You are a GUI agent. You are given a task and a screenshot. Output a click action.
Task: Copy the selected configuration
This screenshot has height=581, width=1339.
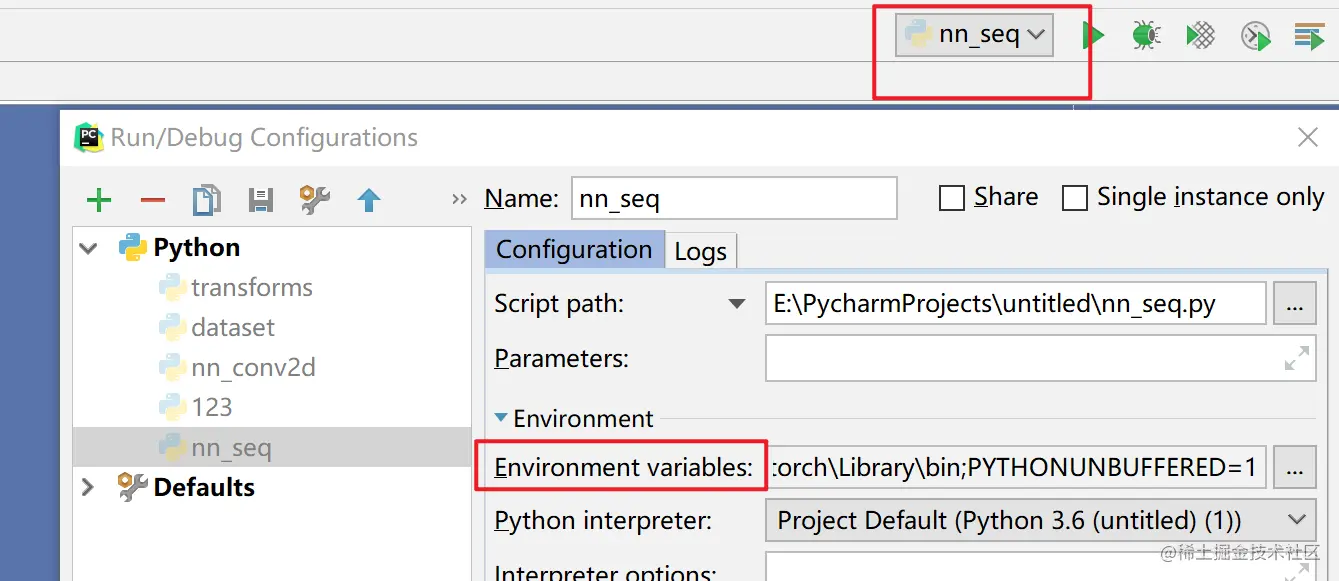tap(206, 200)
